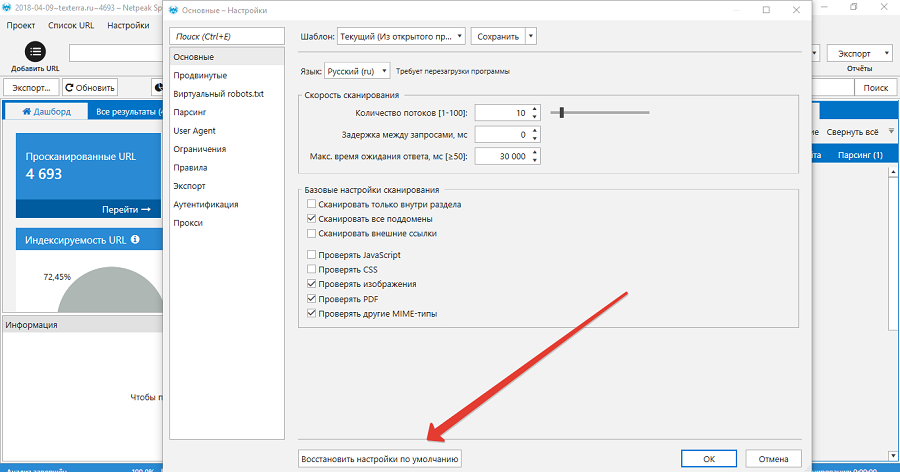Uncheck Проверять изображения
Viewport: 900px width, 472px height.
point(311,284)
